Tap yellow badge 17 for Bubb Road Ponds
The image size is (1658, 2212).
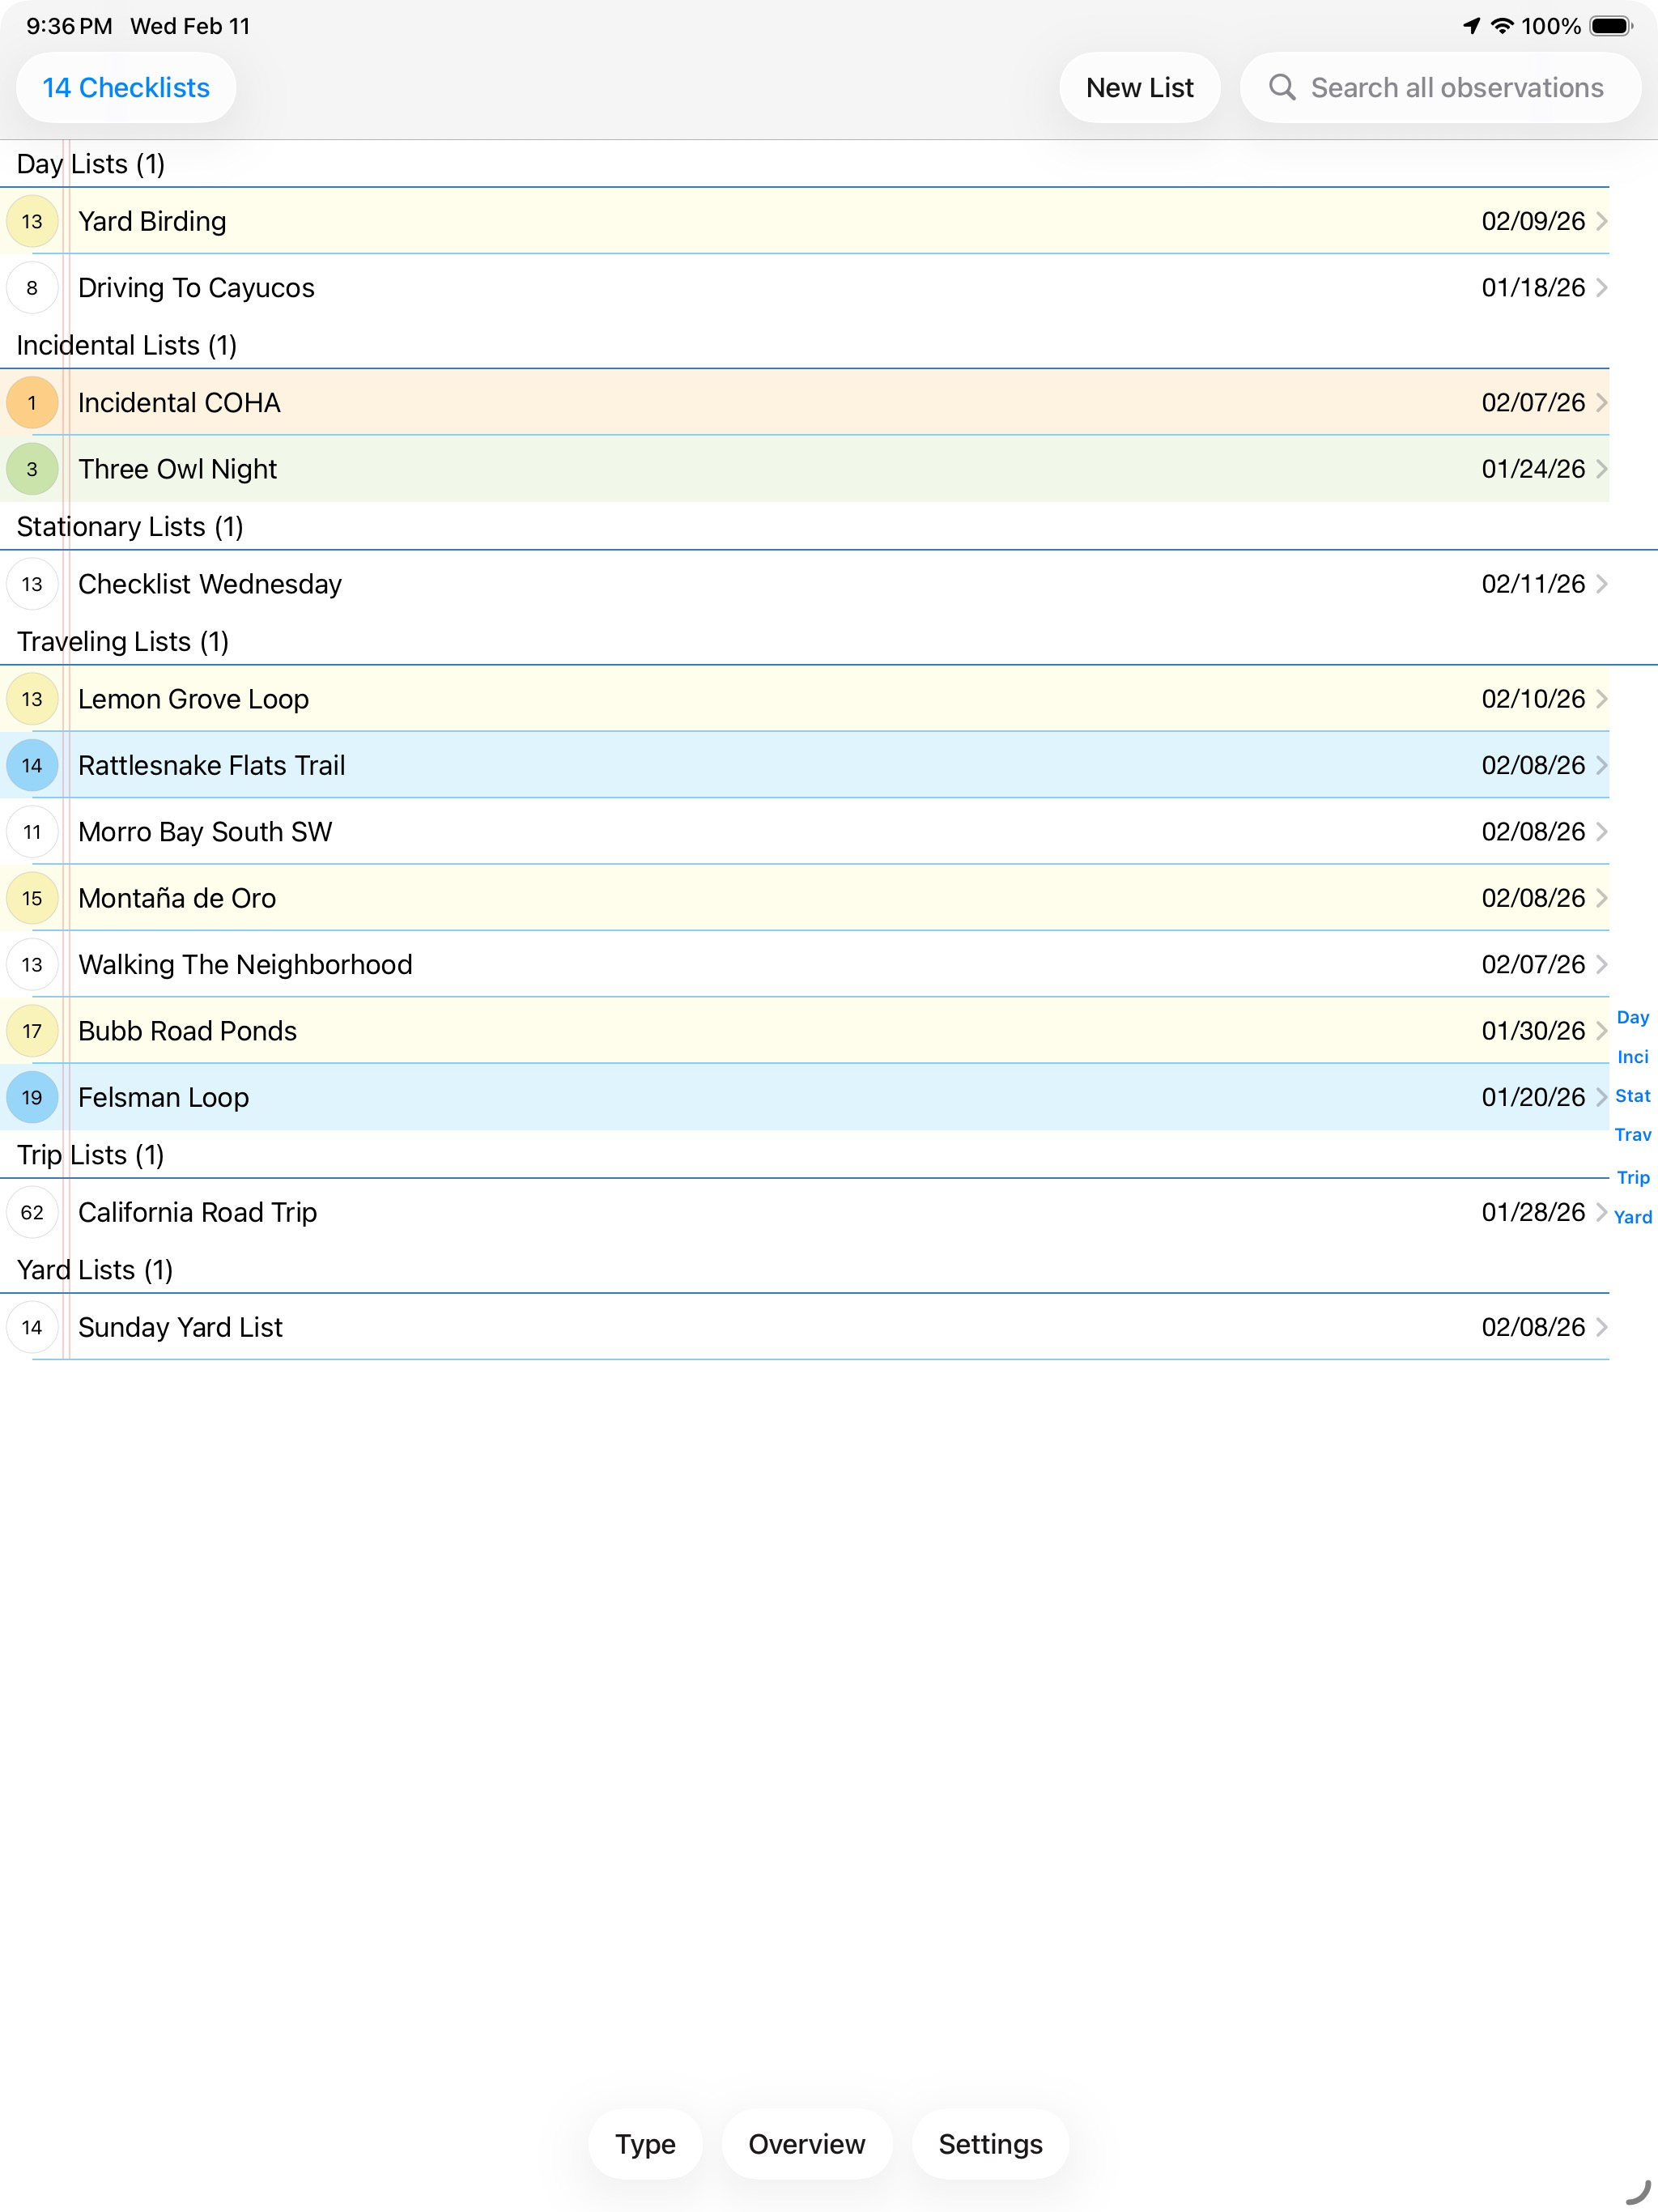32,1031
